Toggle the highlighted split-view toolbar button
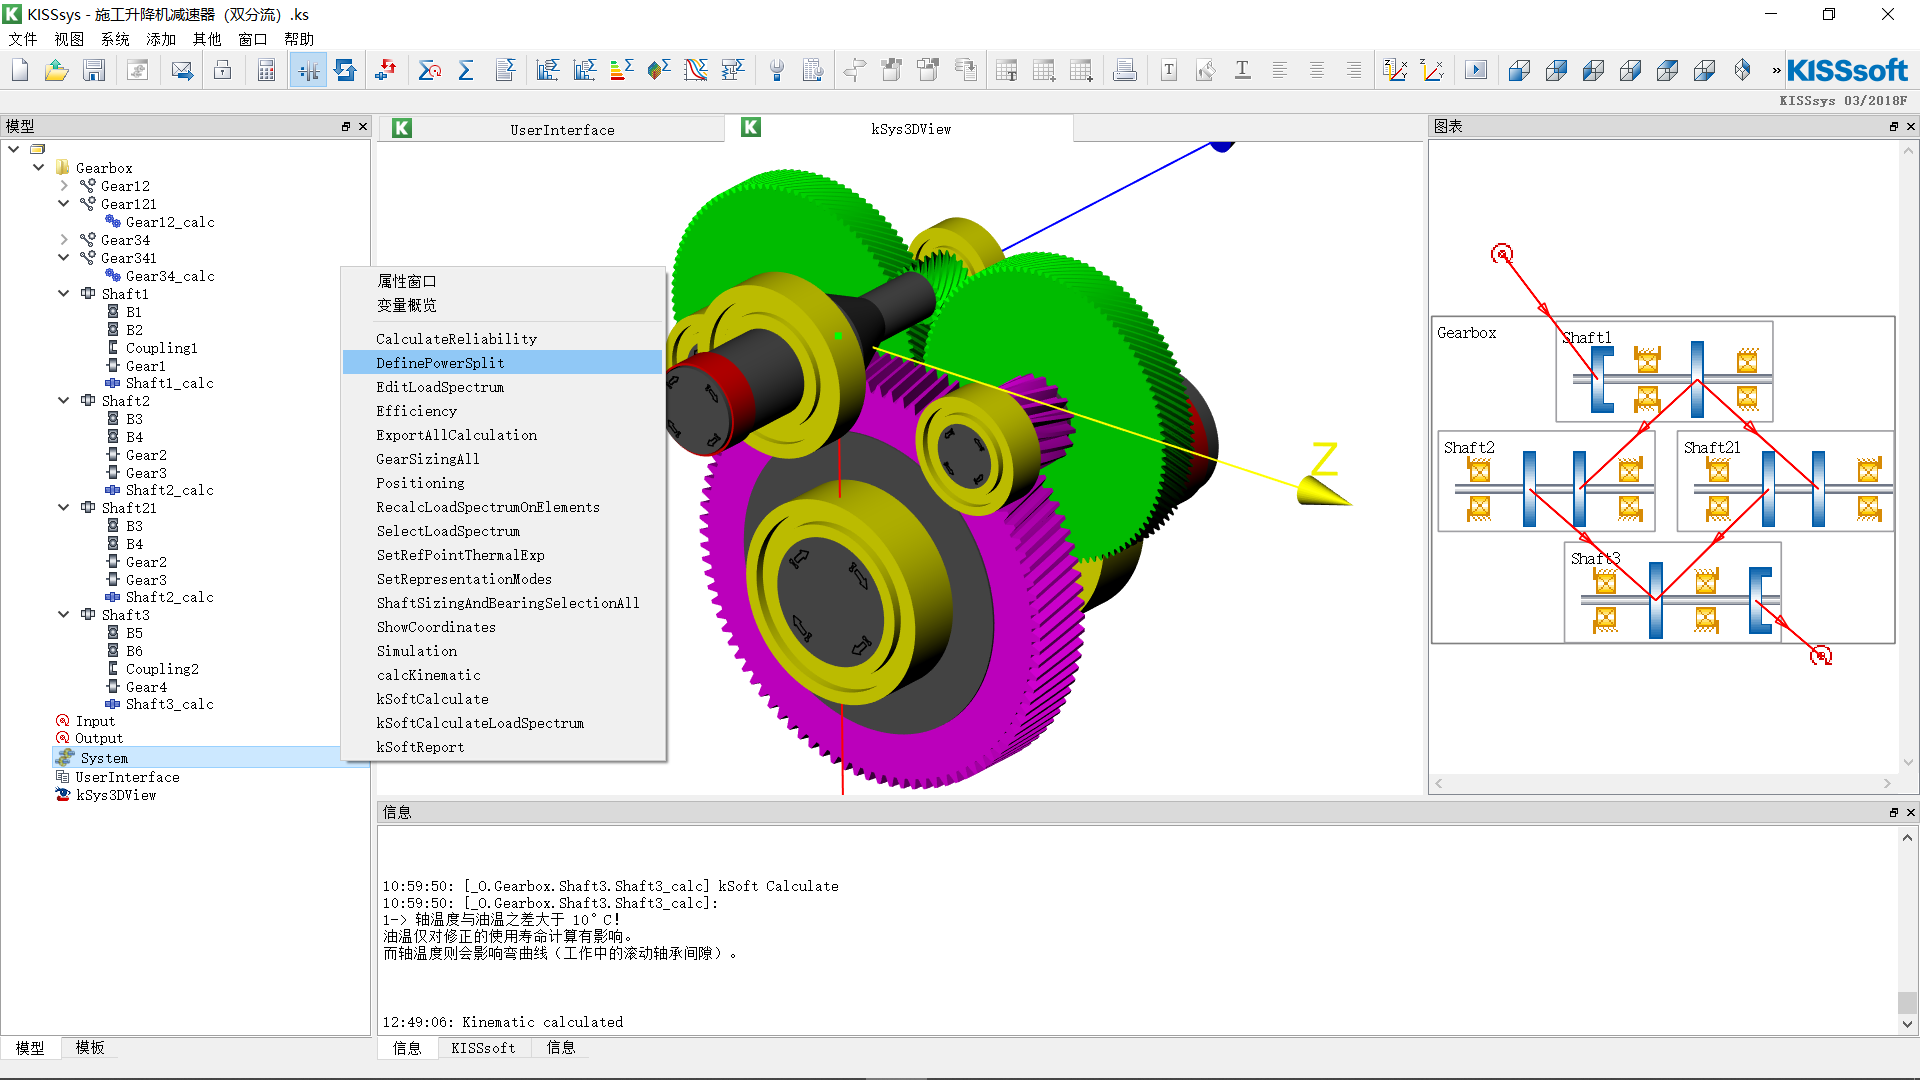Viewport: 1920px width, 1080px height. [308, 70]
